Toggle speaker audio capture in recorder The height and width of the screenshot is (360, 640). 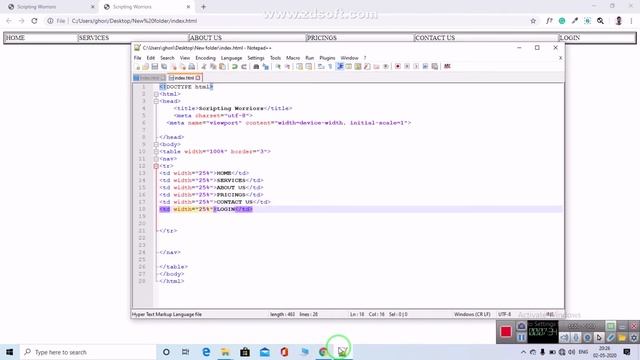click(x=564, y=338)
